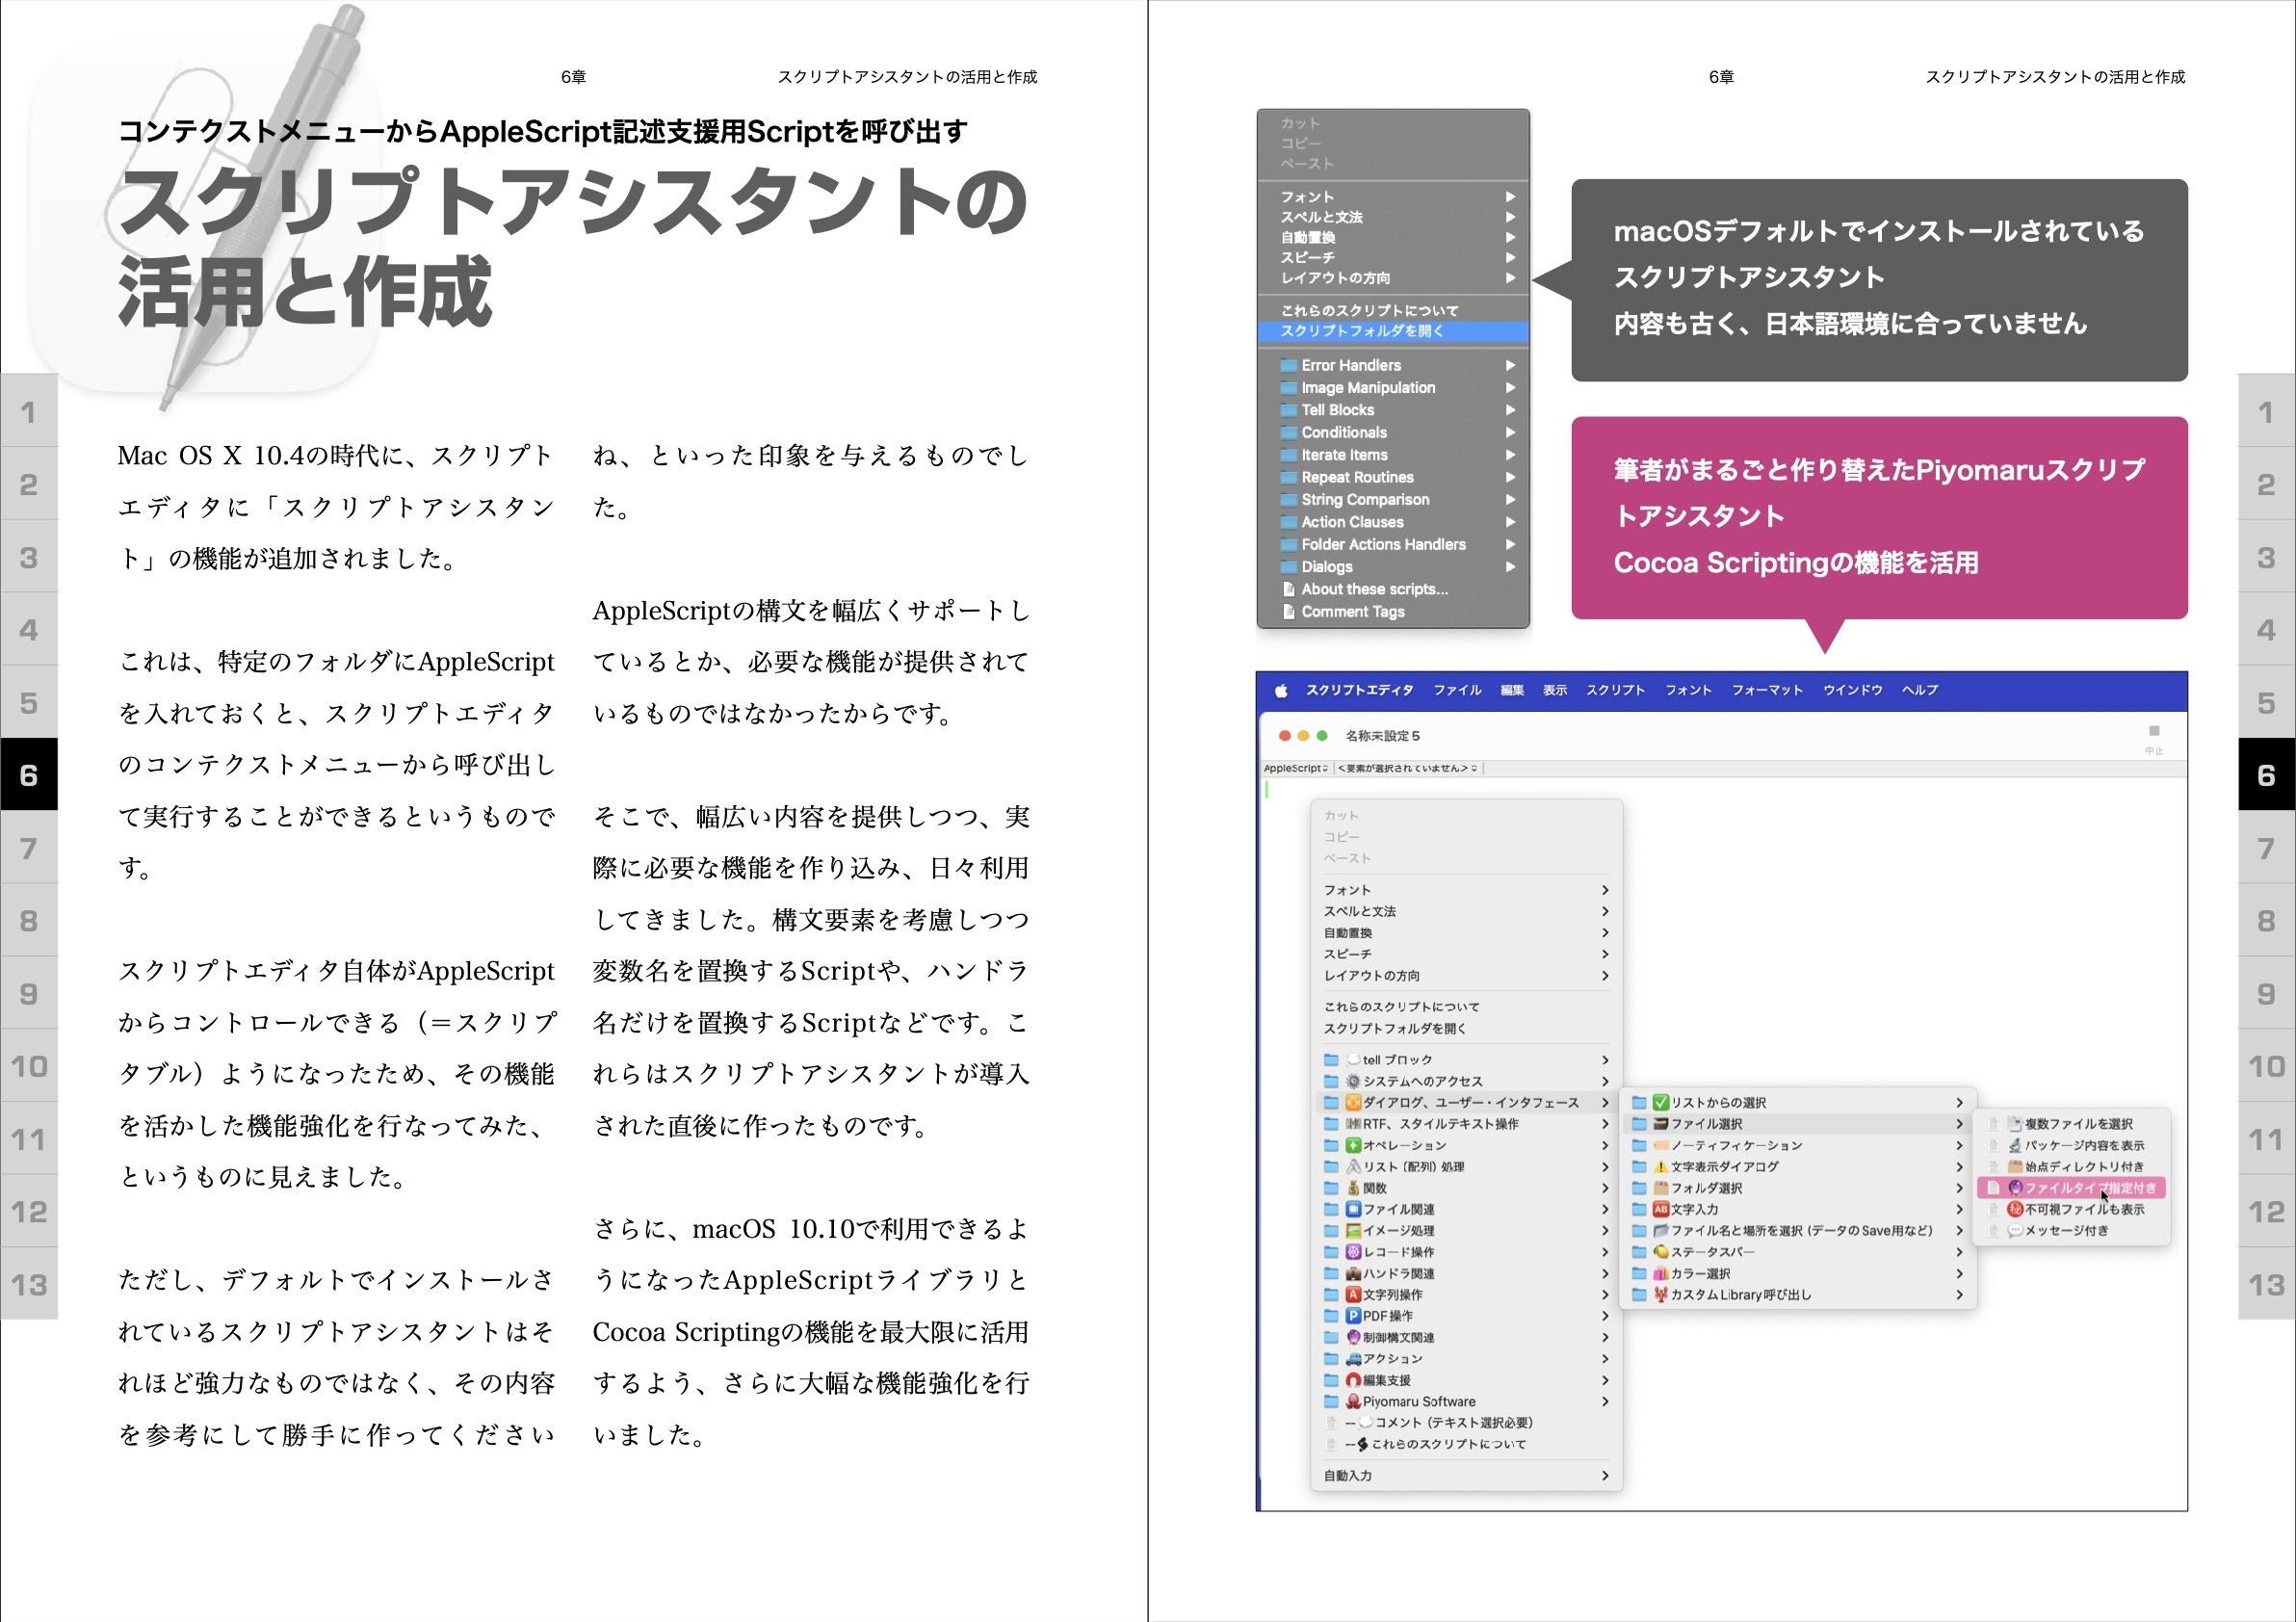The image size is (2296, 1622).
Task: Click the gear システムへのアクセス icon
Action: click(x=1354, y=1082)
